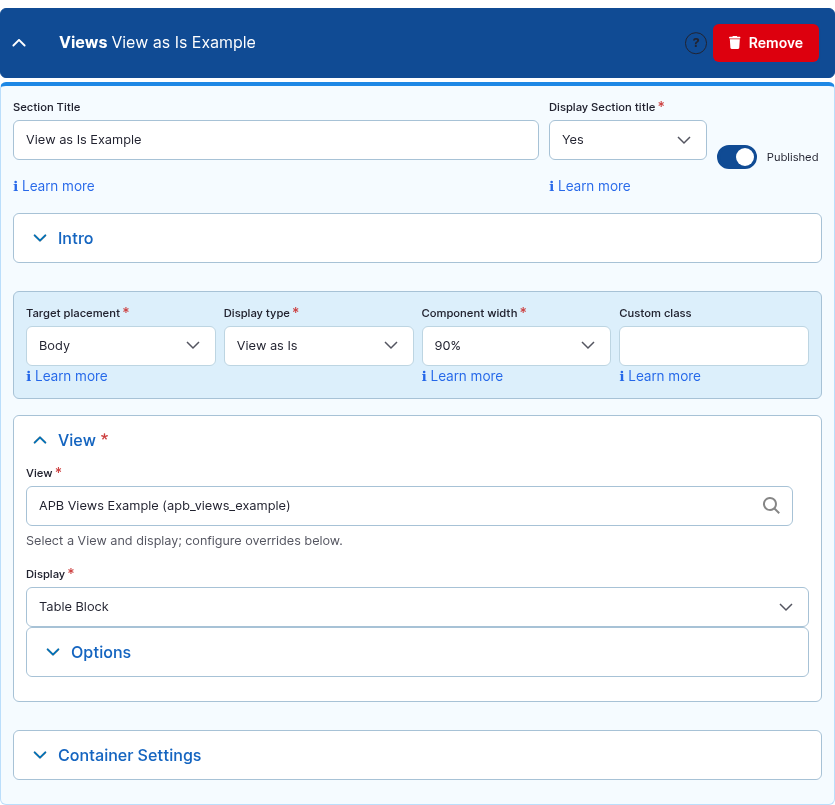The height and width of the screenshot is (805, 835).
Task: Expand Container Settings section
Action: (417, 755)
